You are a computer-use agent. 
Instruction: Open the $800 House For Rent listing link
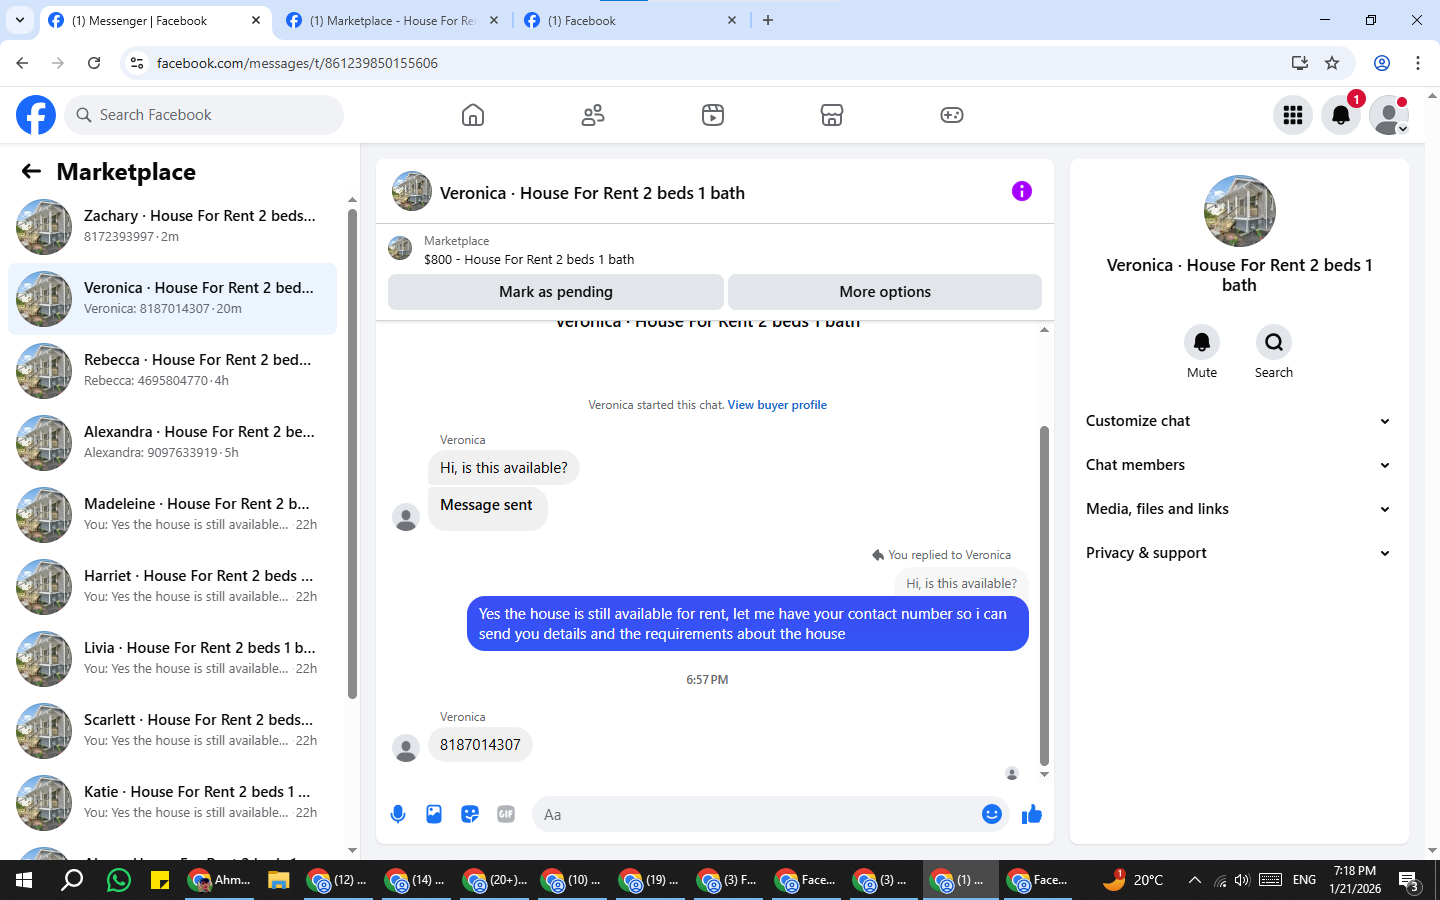click(x=529, y=259)
